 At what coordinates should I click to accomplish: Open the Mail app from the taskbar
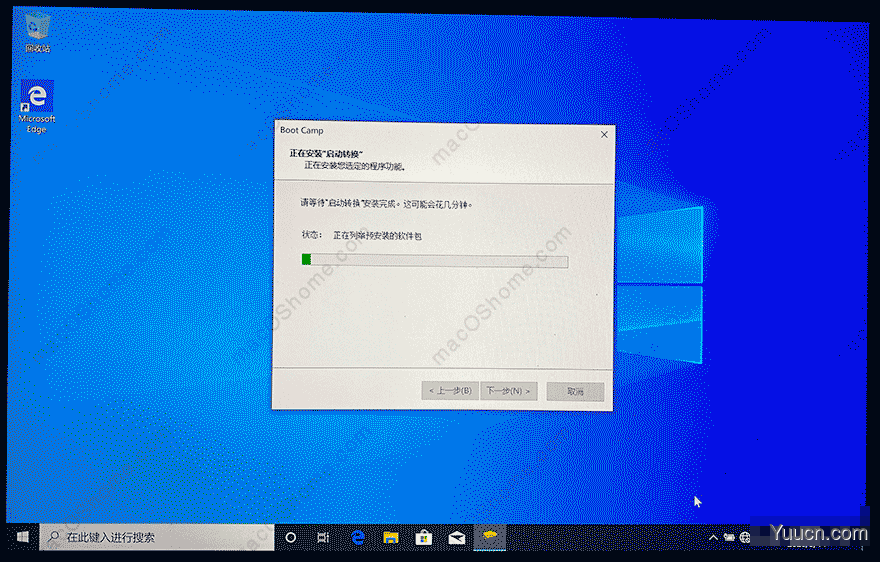[x=457, y=537]
